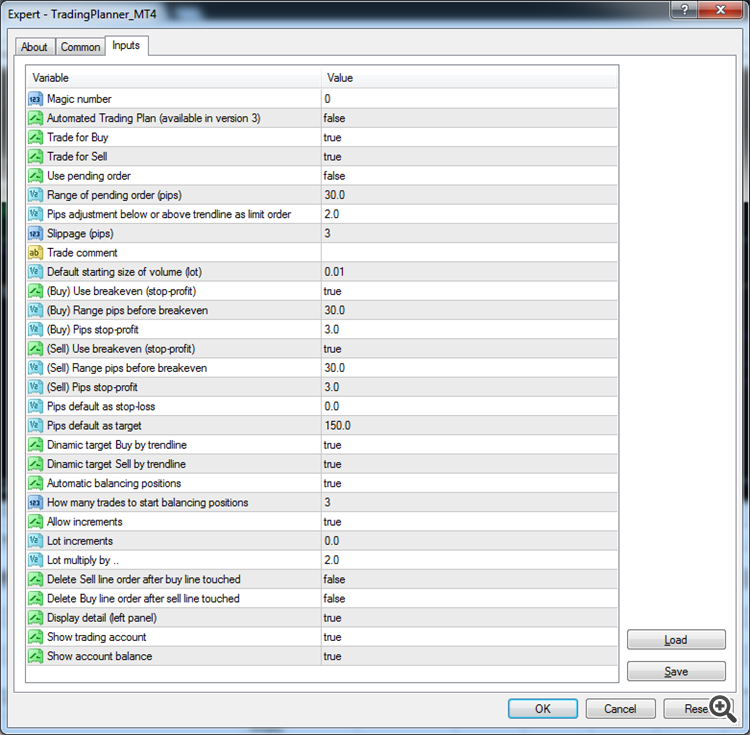Click the decimal icon beside Range of pending order
750x735 pixels.
tap(35, 195)
